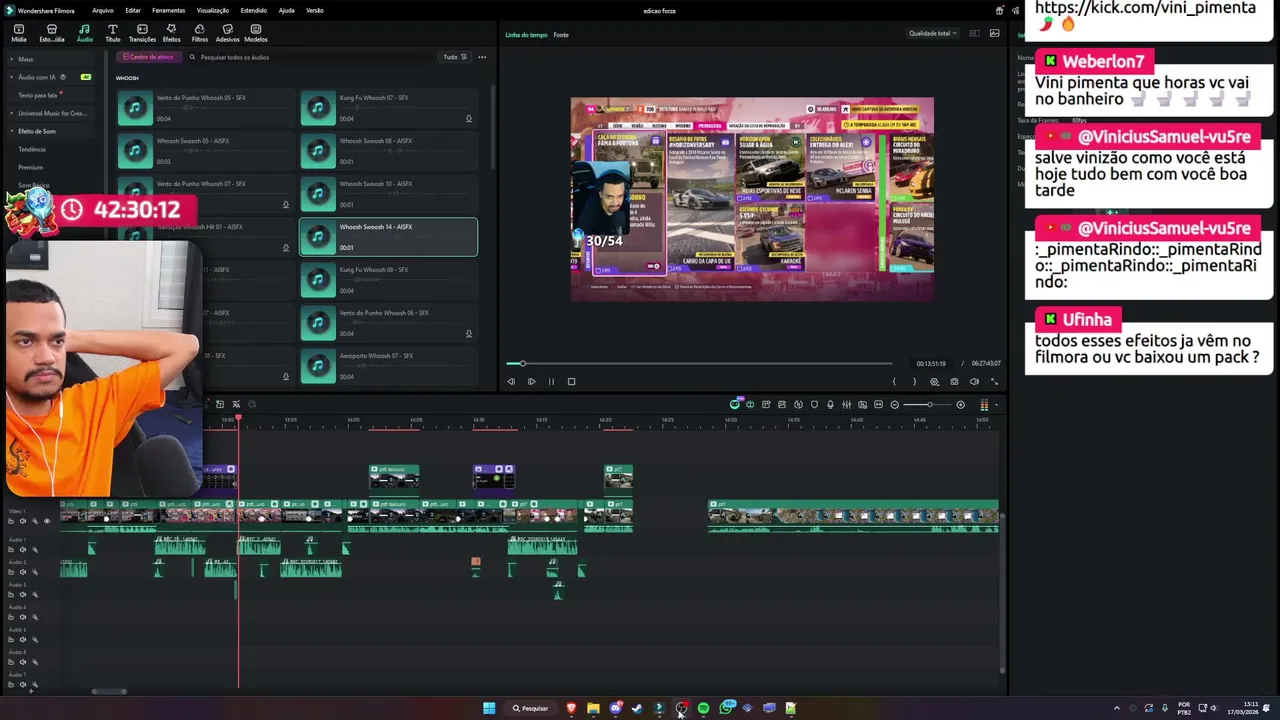Open the Ajuda menu
The height and width of the screenshot is (720, 1280).
coord(286,10)
